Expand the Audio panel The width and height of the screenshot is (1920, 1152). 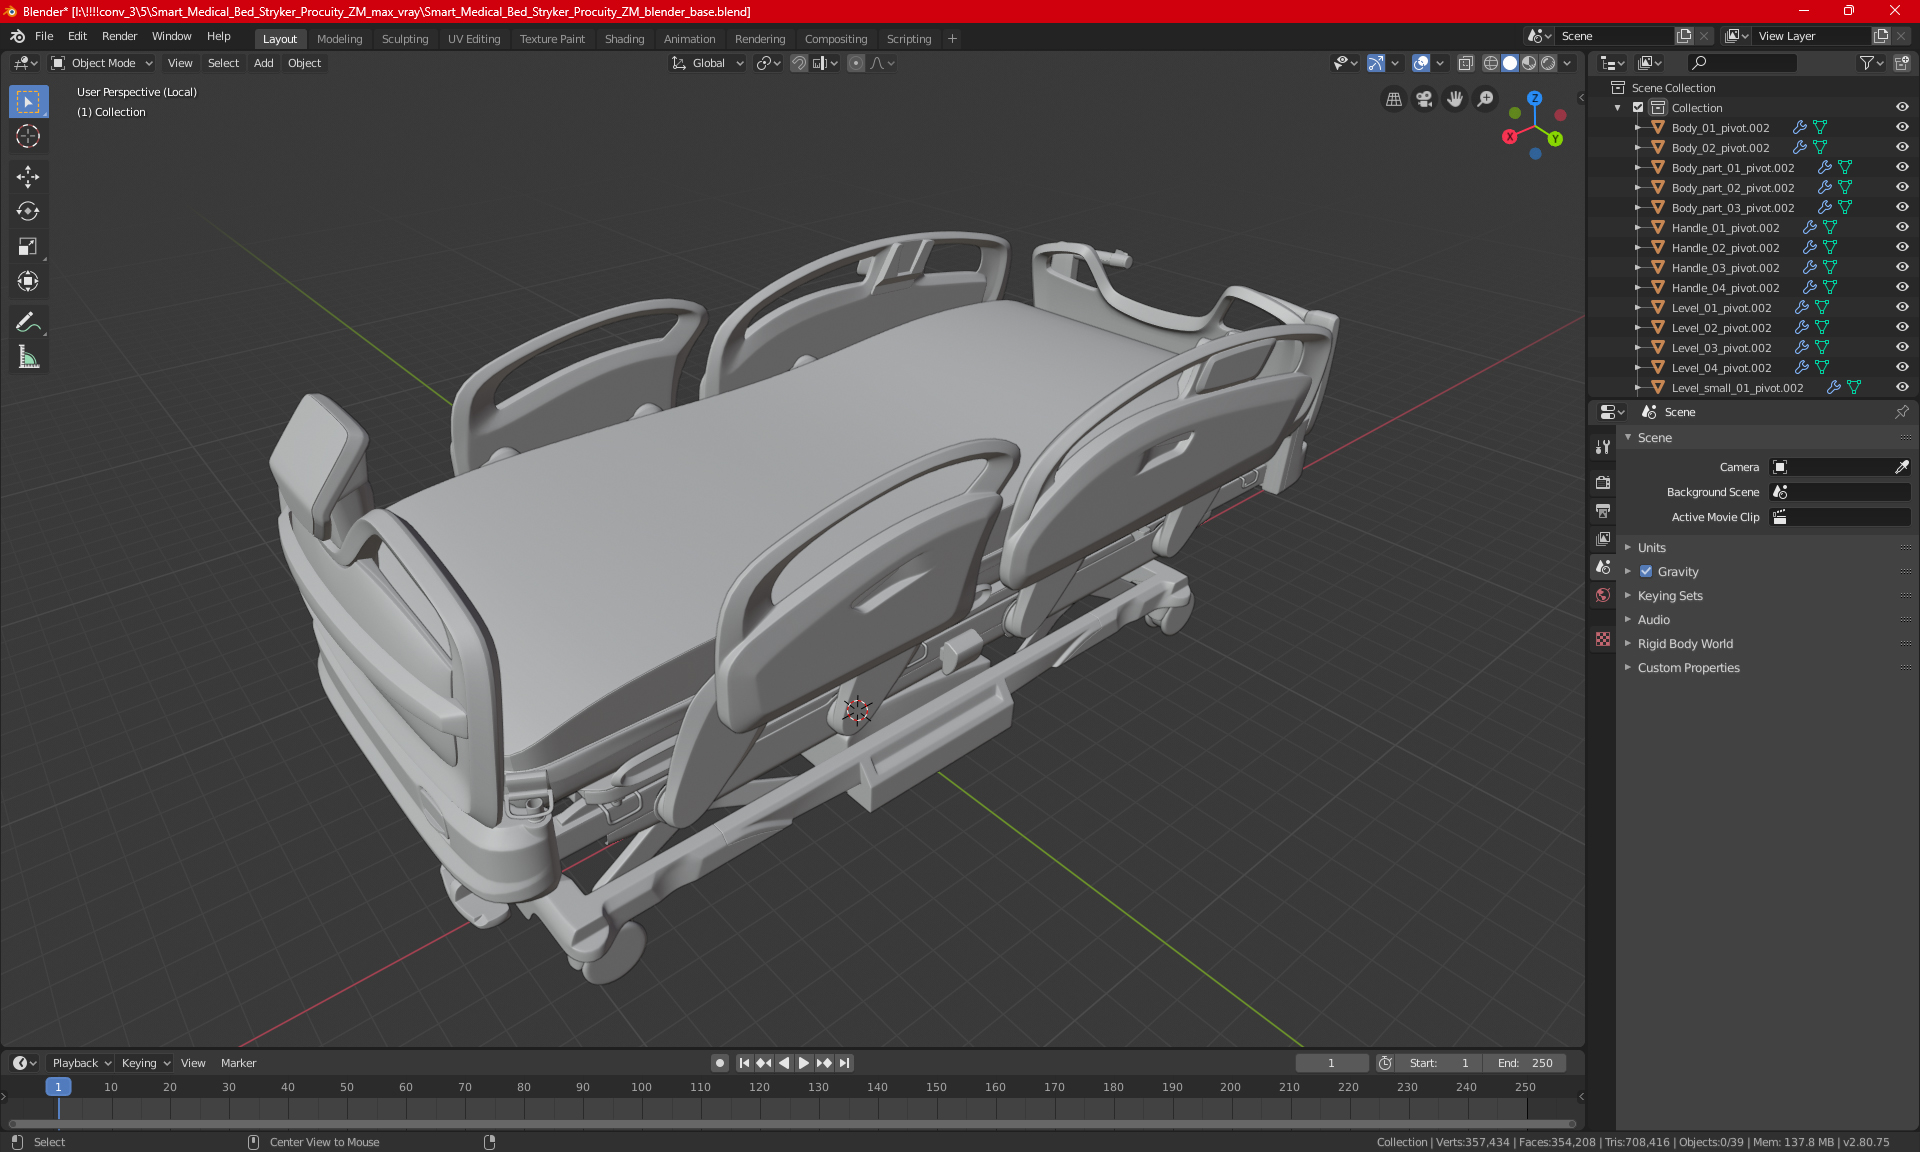point(1653,620)
